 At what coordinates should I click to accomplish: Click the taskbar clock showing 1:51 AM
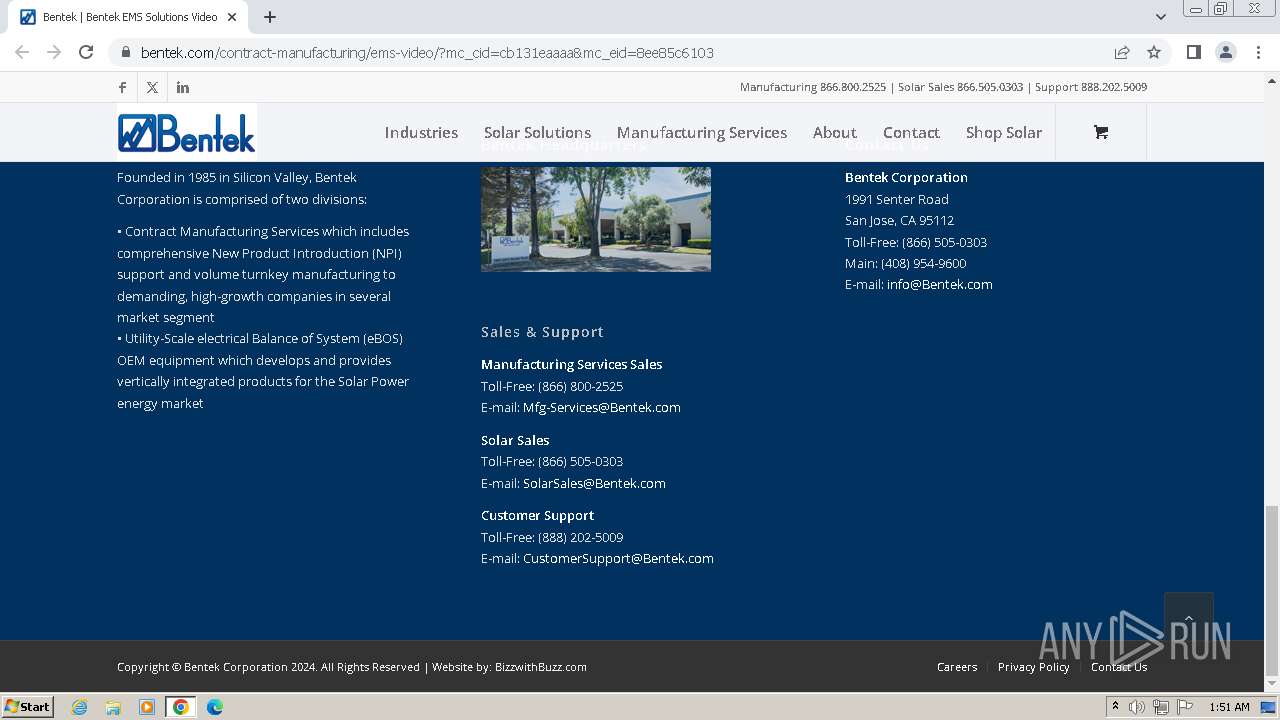coord(1229,707)
